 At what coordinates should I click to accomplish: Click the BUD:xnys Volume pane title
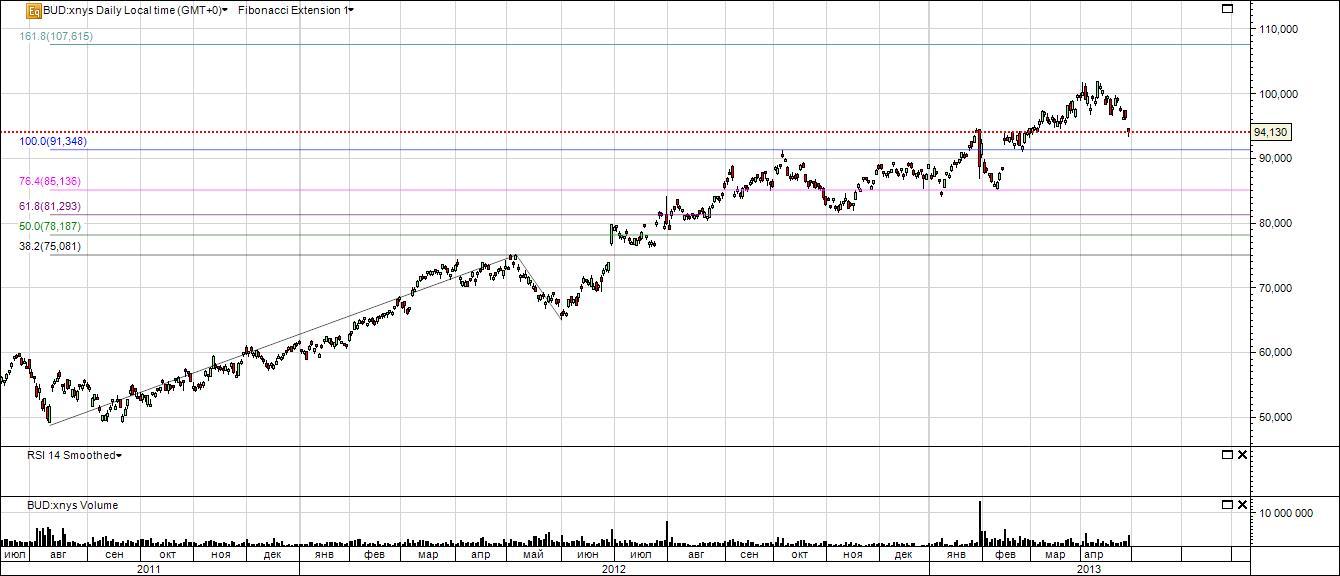click(72, 505)
